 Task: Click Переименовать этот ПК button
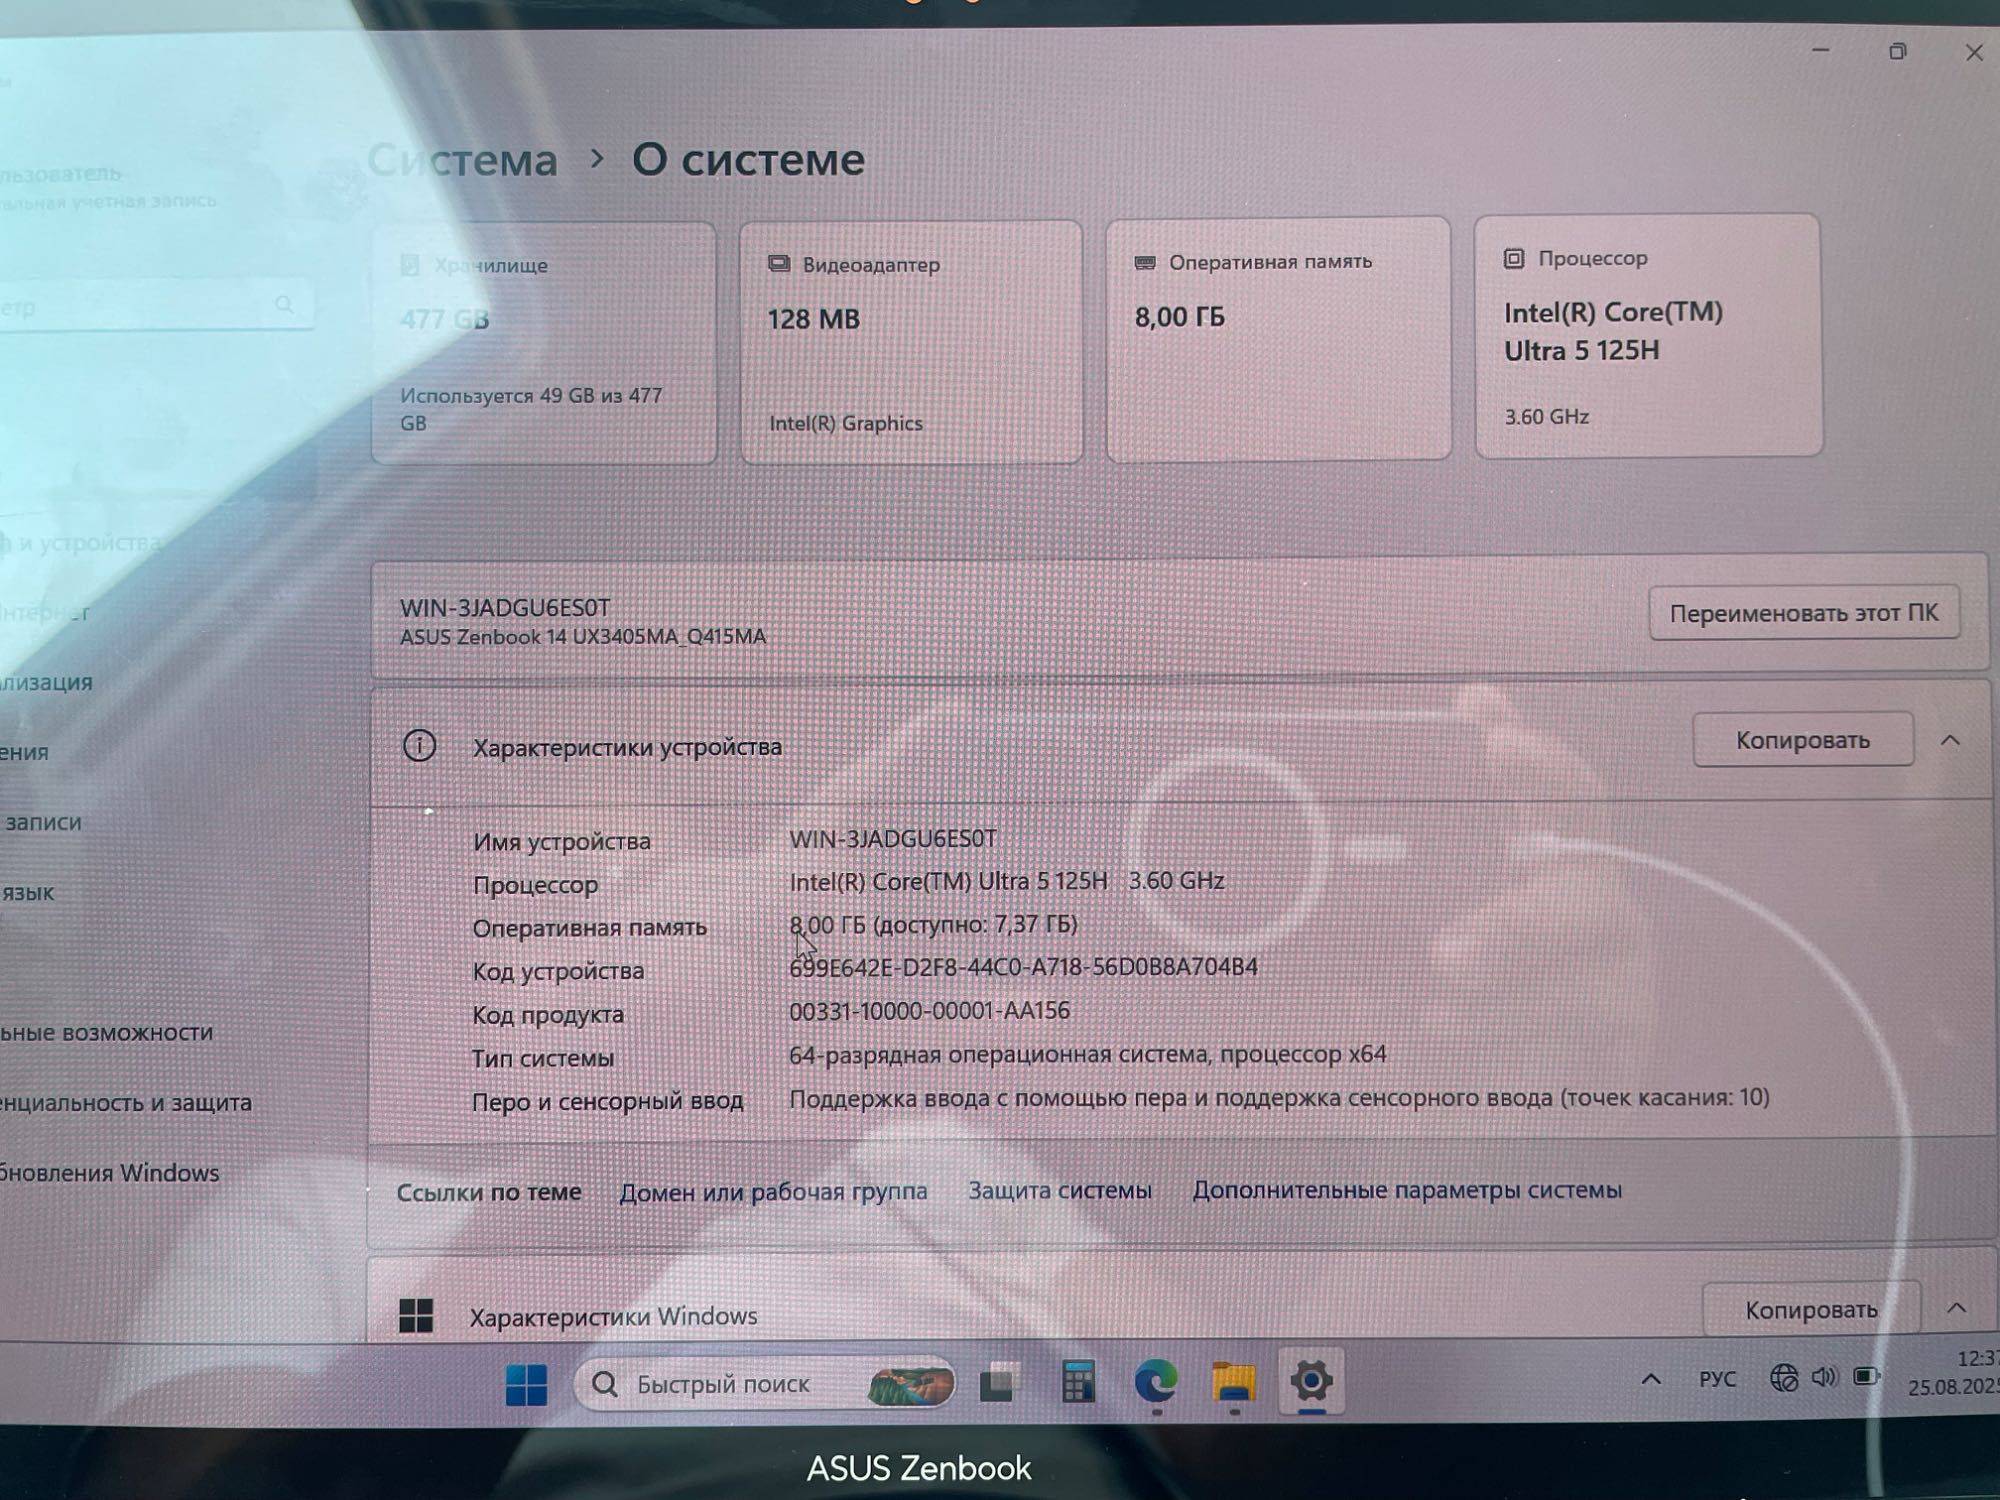[1804, 613]
